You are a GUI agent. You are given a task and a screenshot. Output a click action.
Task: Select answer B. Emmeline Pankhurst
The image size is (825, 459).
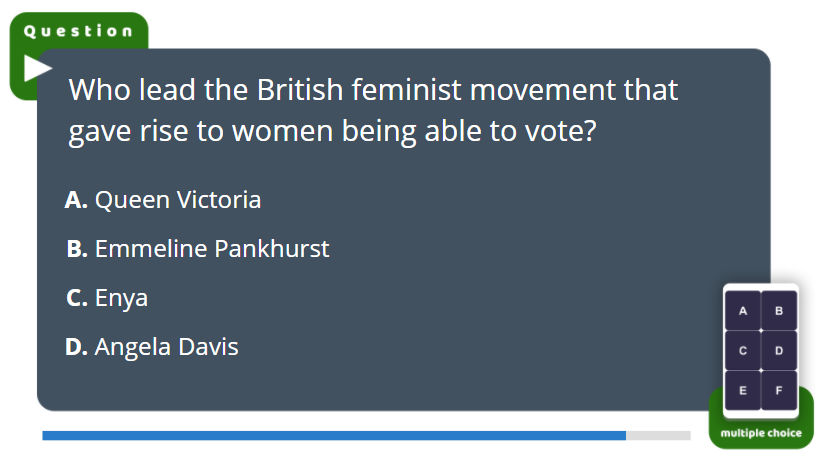tap(198, 249)
